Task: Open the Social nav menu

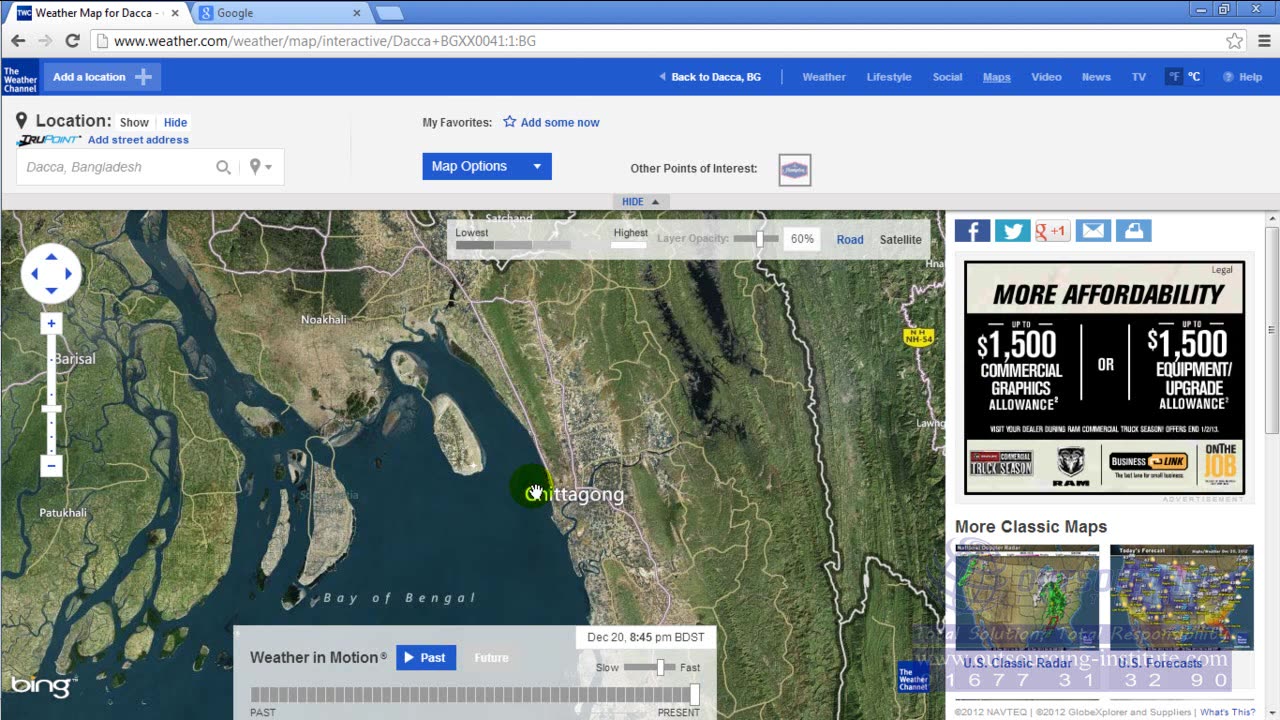Action: [947, 77]
